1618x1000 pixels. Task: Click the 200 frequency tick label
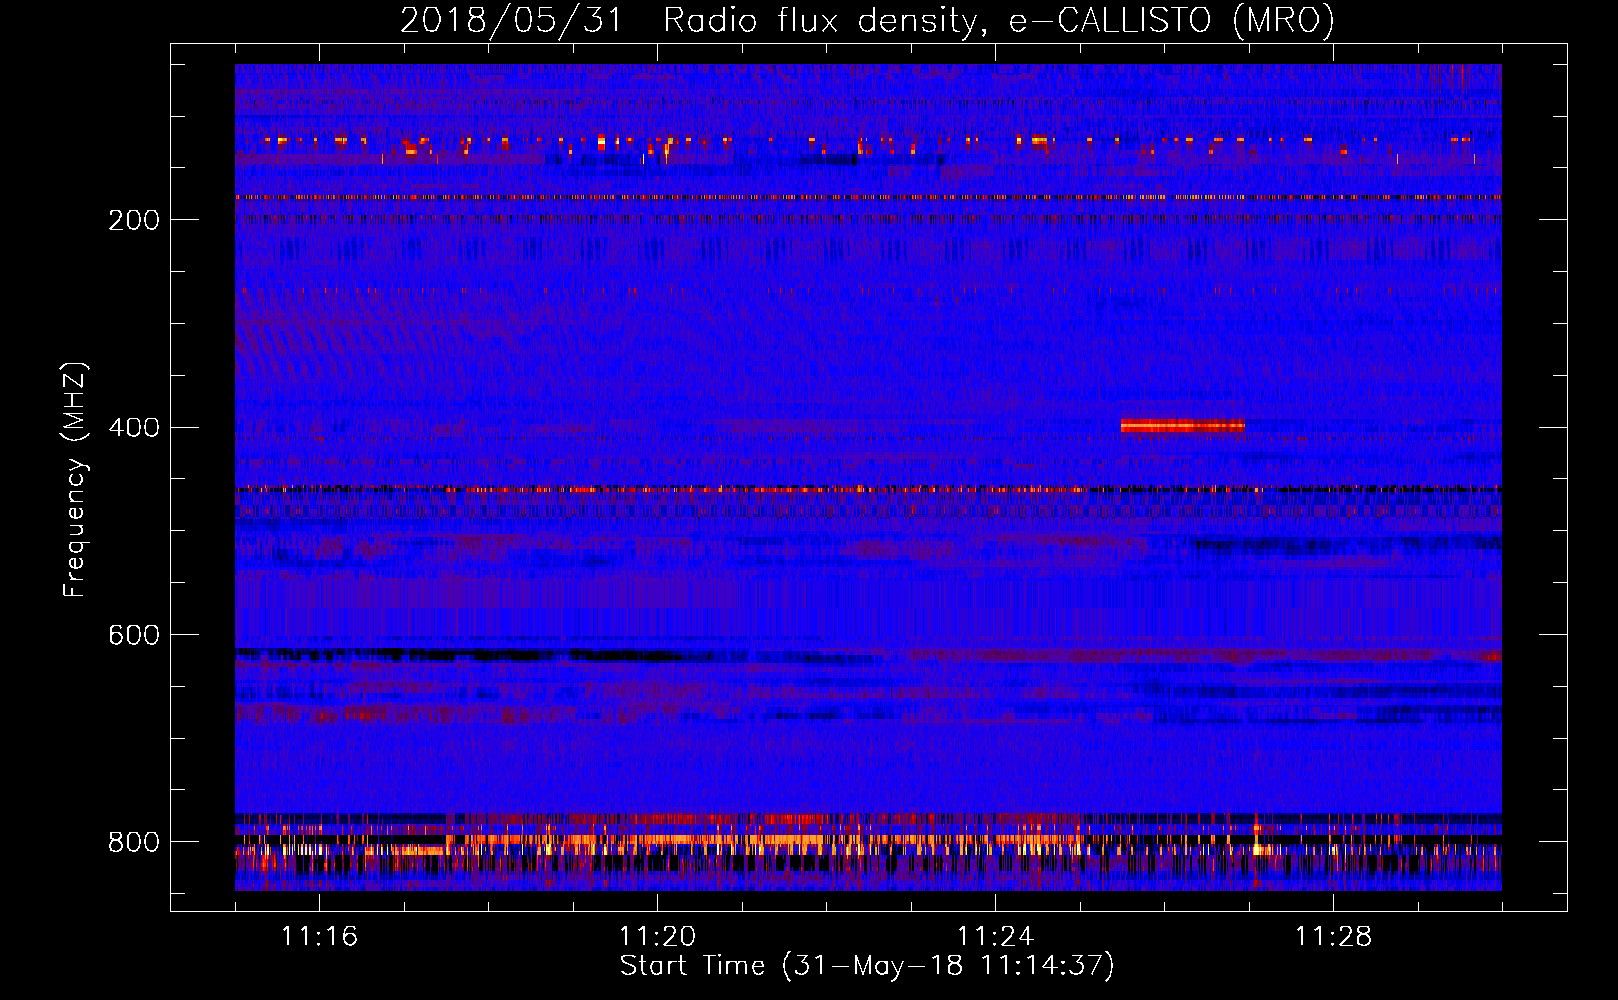click(x=134, y=220)
